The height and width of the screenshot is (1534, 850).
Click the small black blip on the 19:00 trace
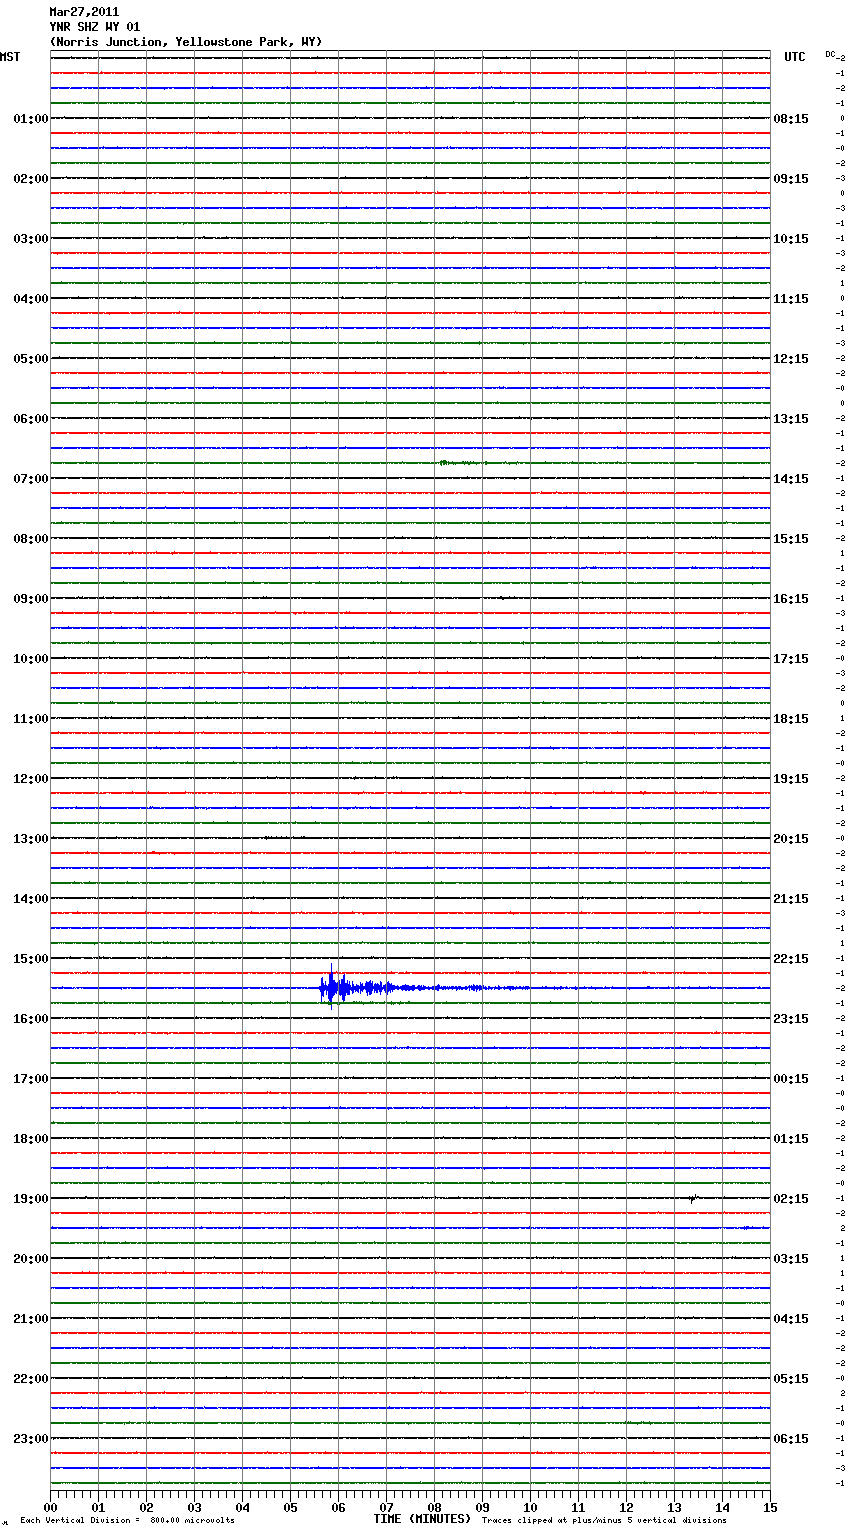pyautogui.click(x=692, y=1198)
